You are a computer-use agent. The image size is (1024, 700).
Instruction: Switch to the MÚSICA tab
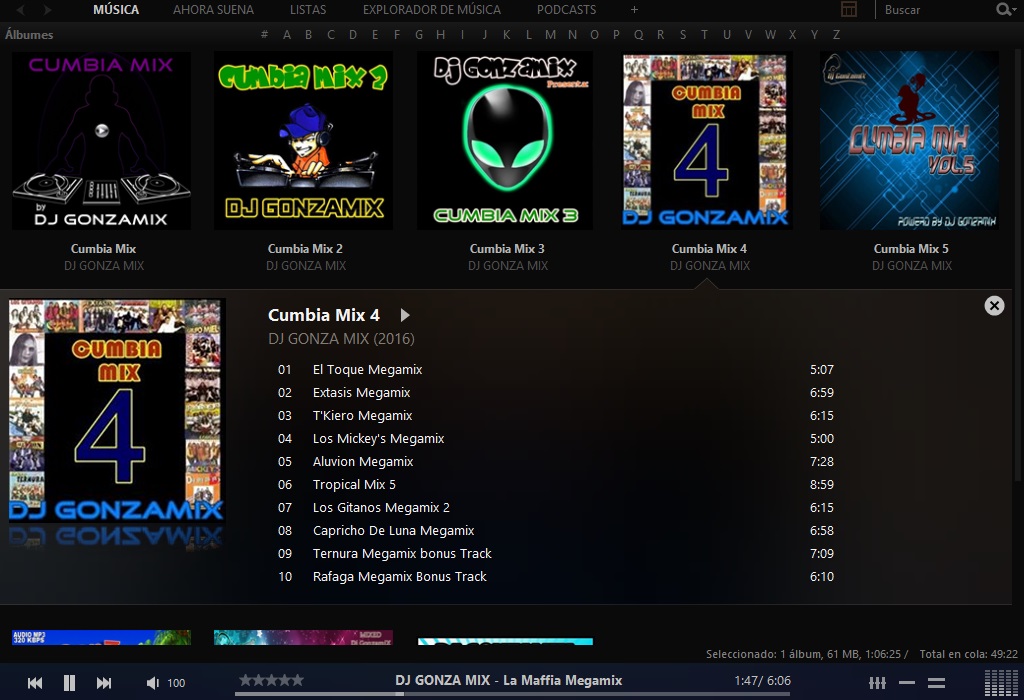tap(116, 10)
